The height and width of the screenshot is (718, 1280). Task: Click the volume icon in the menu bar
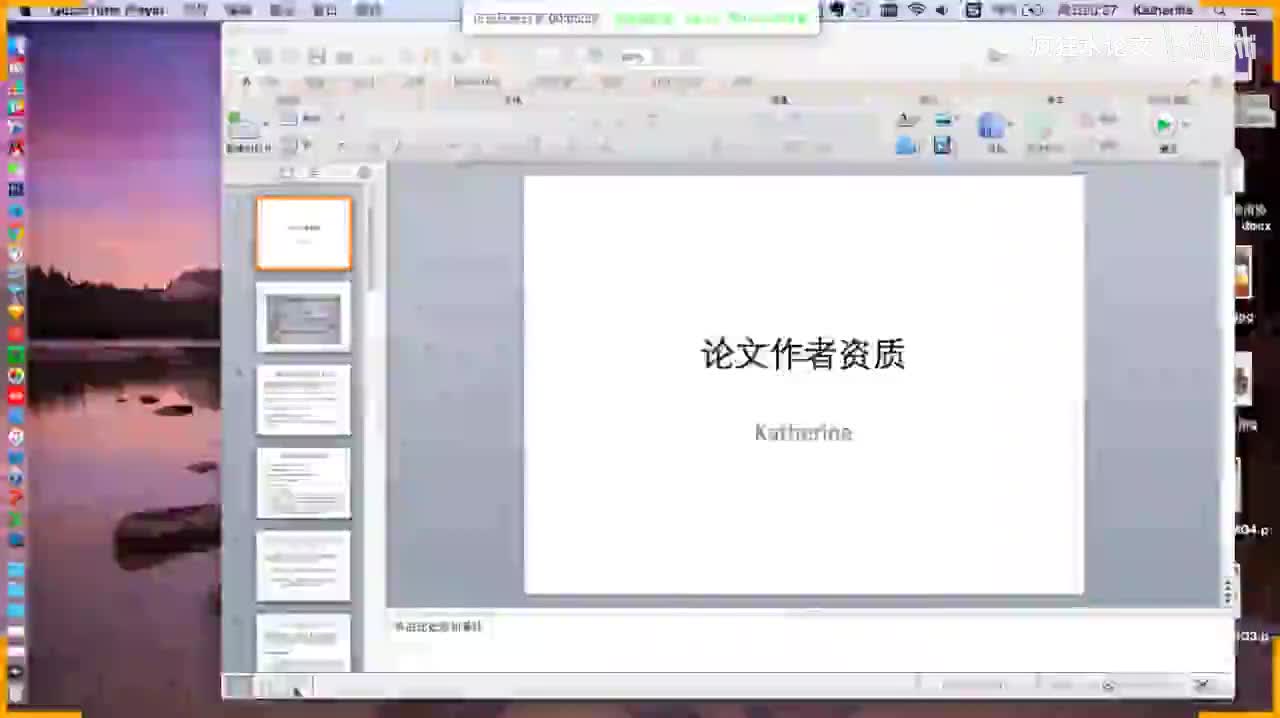pyautogui.click(x=942, y=10)
